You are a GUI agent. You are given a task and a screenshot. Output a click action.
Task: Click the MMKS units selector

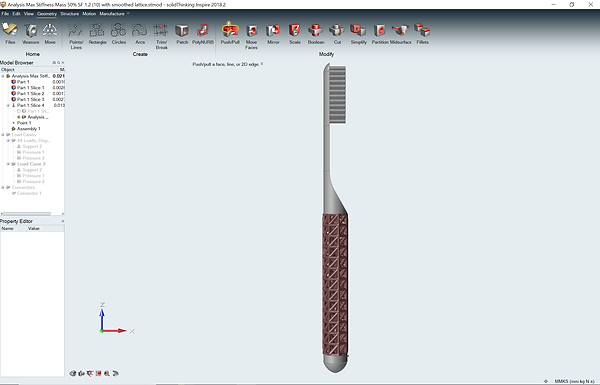tap(574, 381)
